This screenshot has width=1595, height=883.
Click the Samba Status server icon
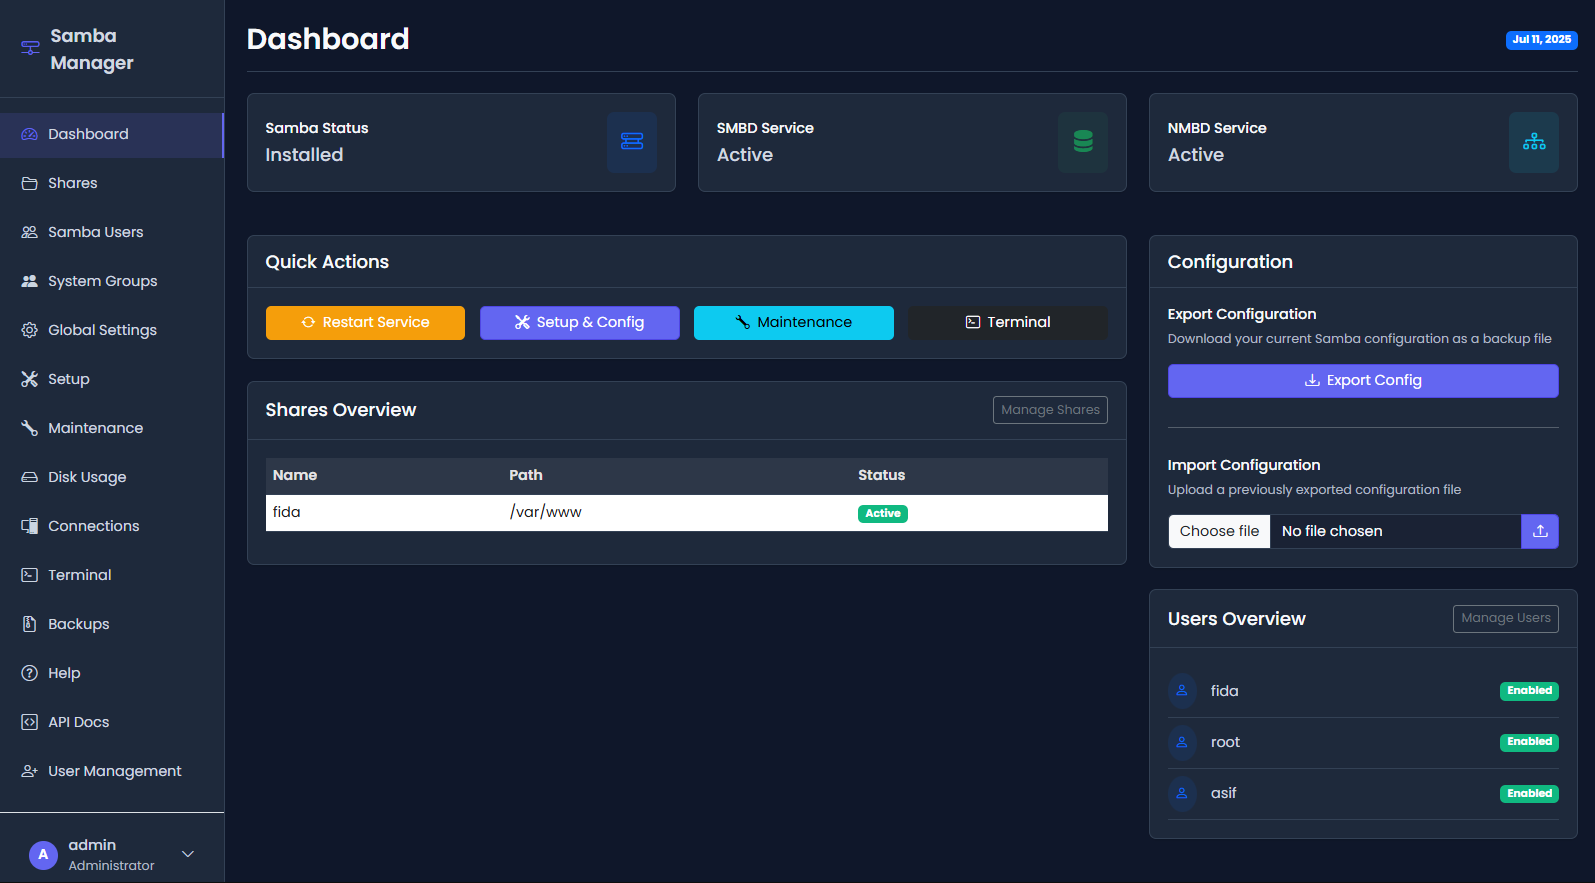tap(632, 142)
